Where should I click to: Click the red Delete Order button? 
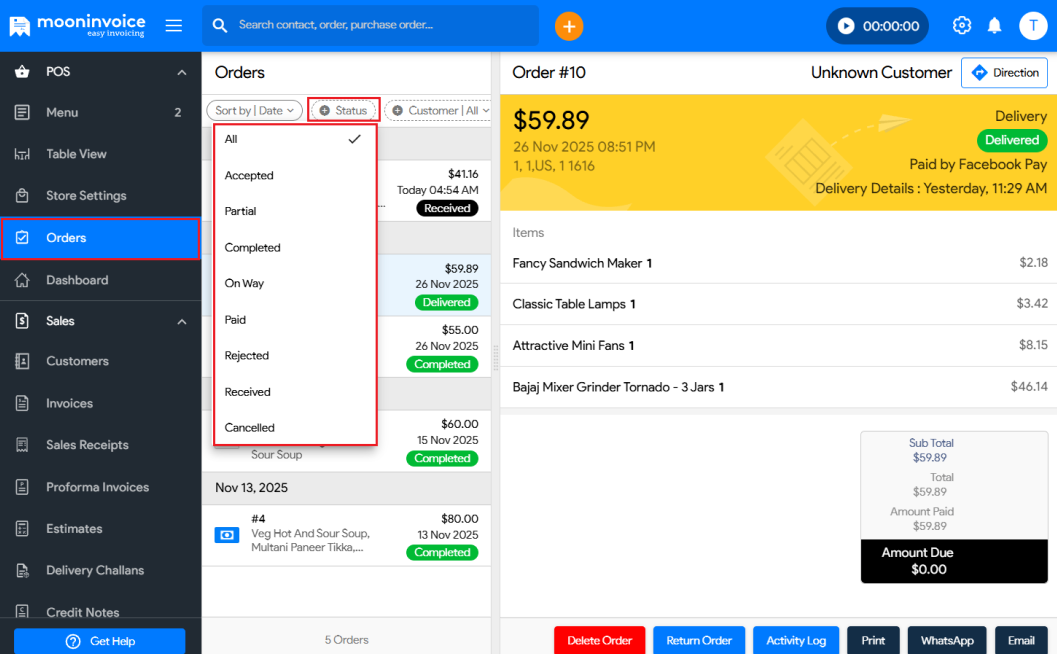599,640
